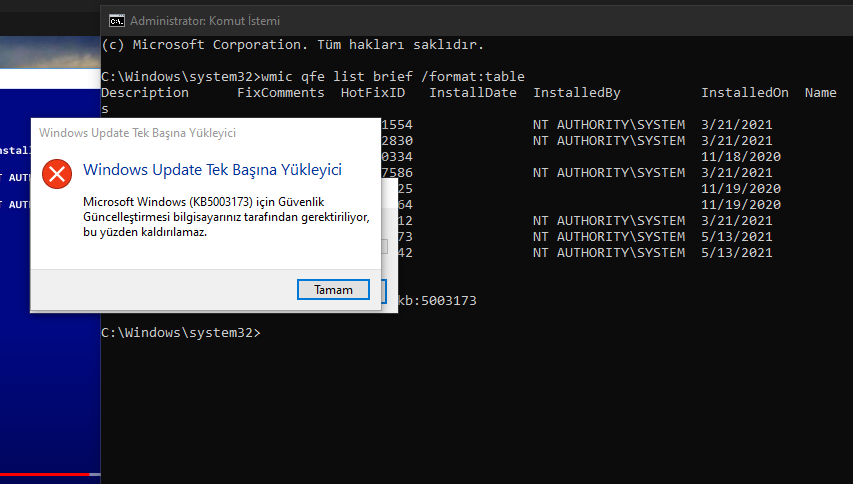Click the InstalledOn column header
Viewport: 853px width, 484px height.
coord(745,92)
